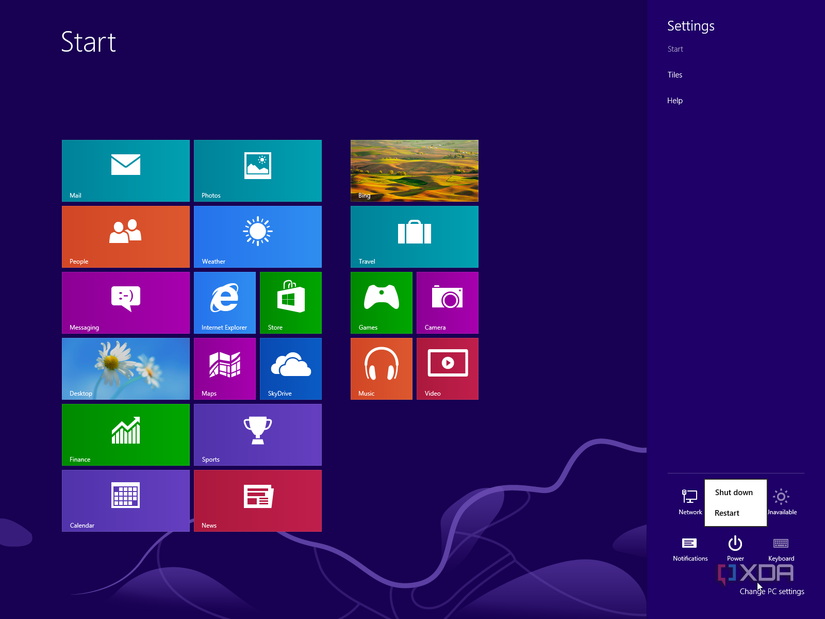Screen dimensions: 825x619
Task: Launch the Games tile
Action: (381, 302)
